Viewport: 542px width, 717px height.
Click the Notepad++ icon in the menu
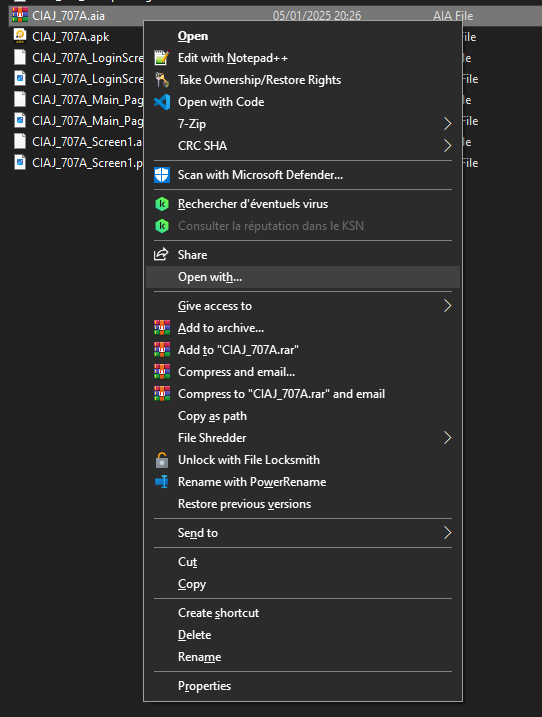[x=162, y=58]
